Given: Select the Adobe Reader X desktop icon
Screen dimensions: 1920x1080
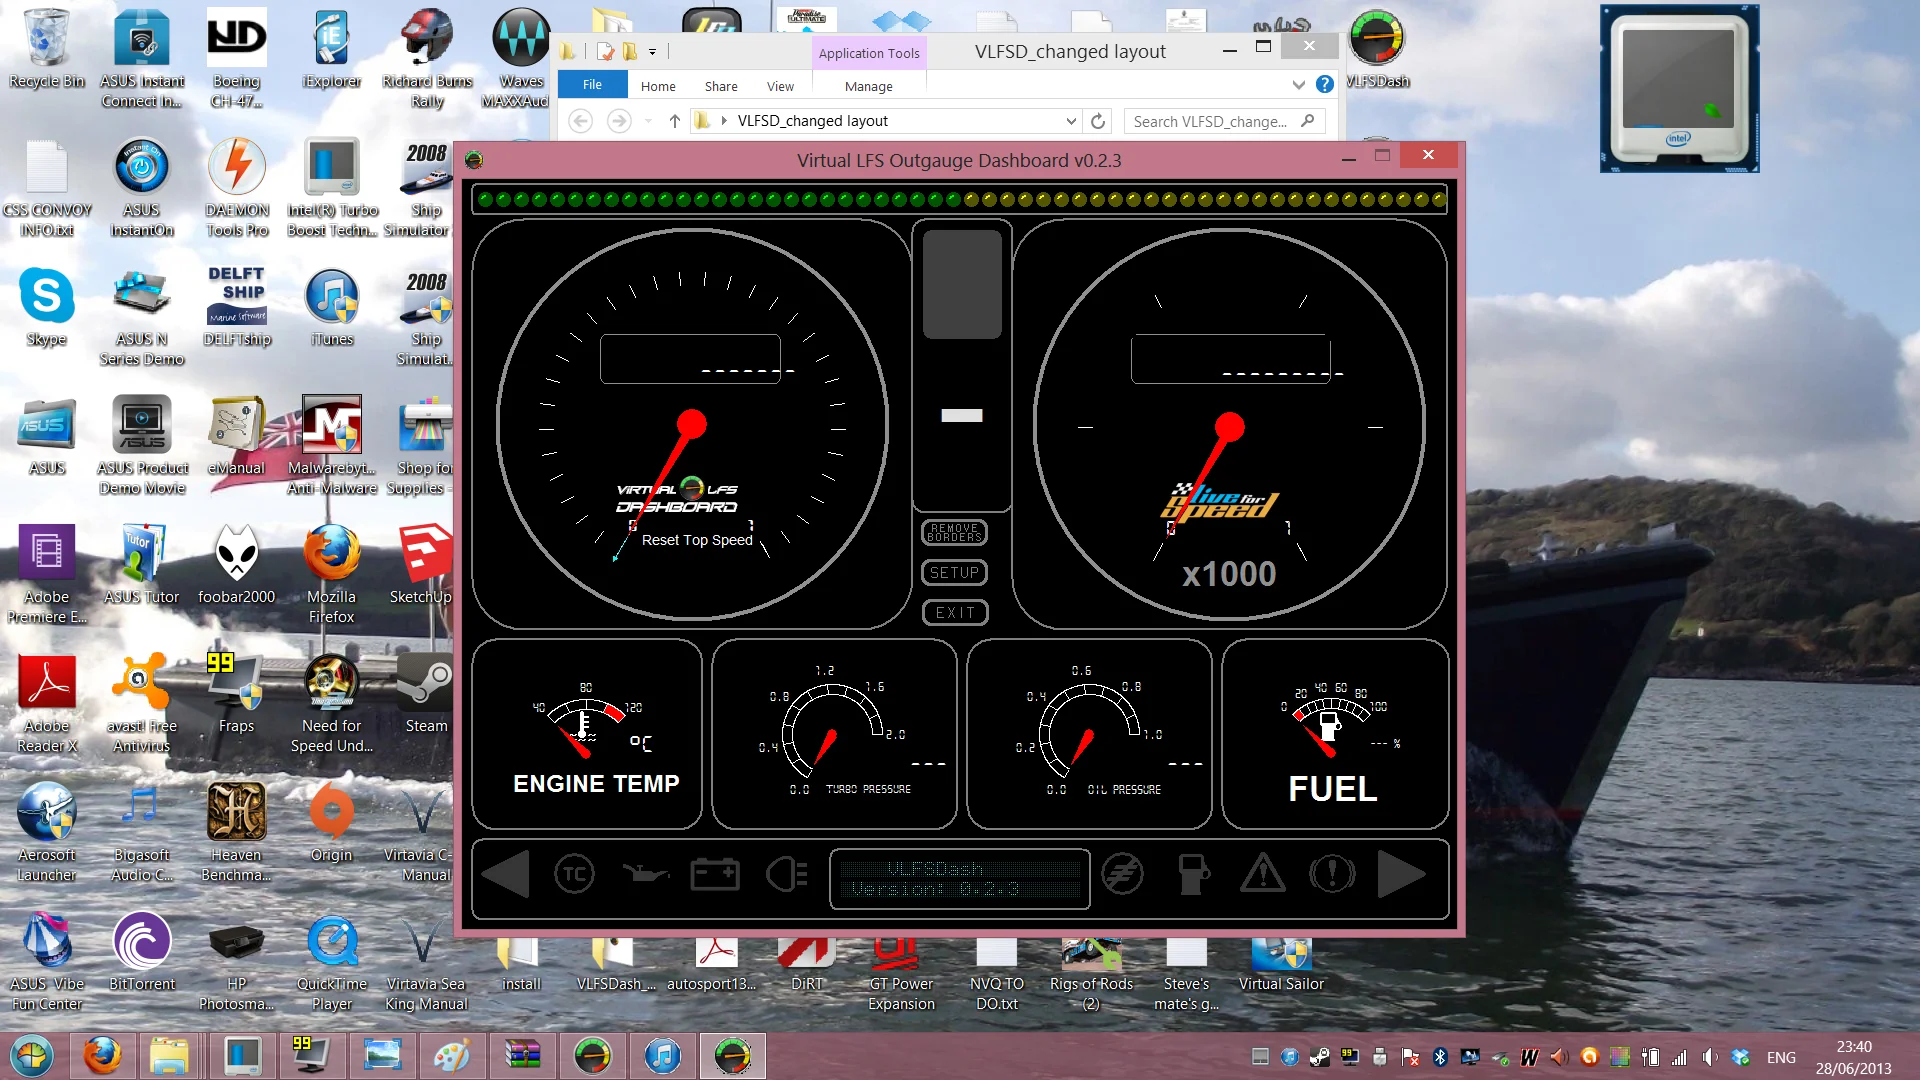Looking at the screenshot, I should tap(46, 704).
